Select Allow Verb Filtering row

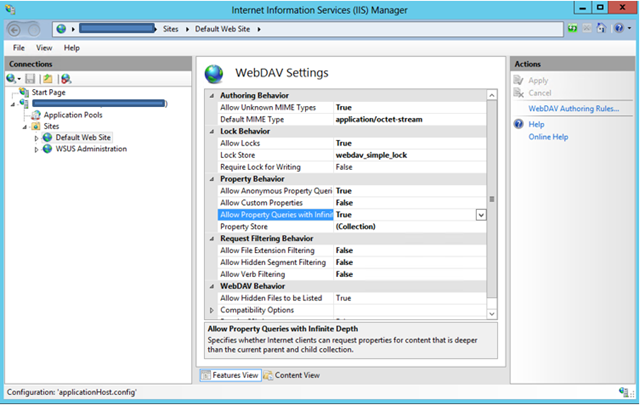pyautogui.click(x=352, y=274)
